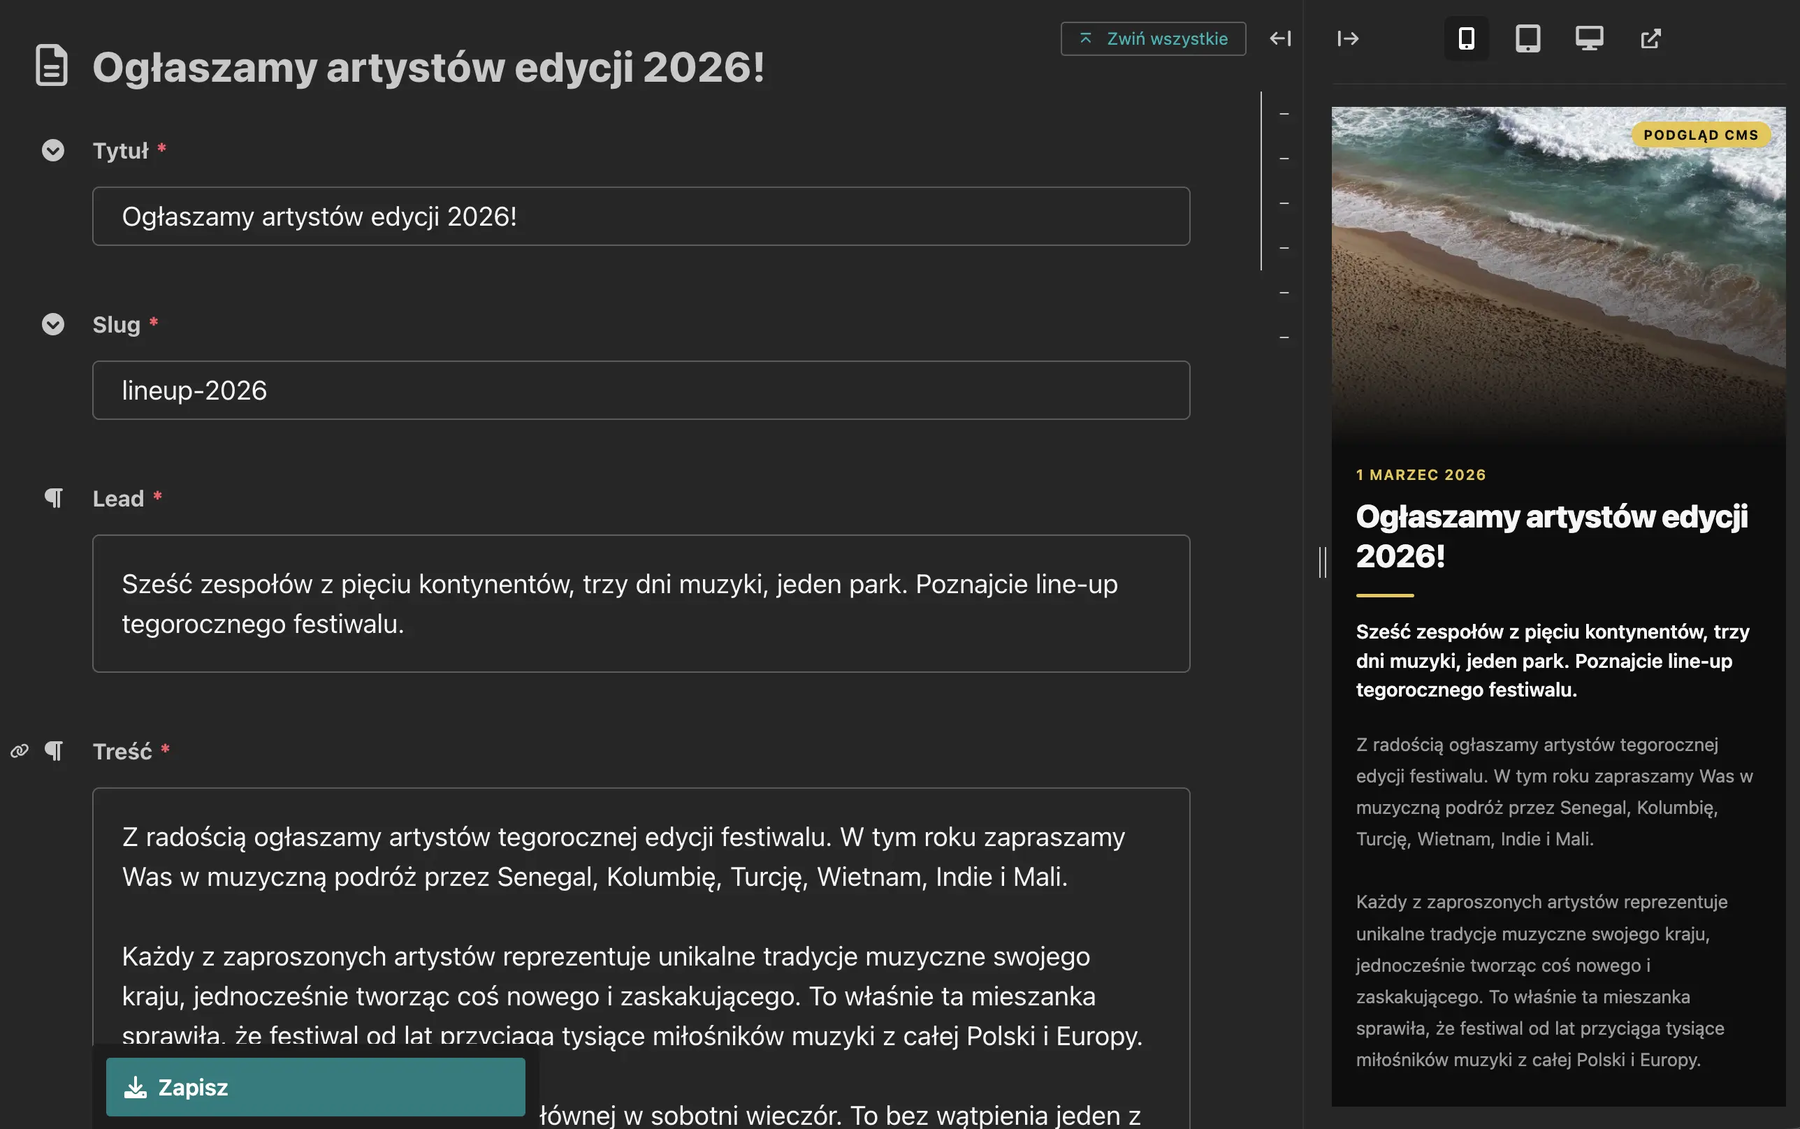1800x1129 pixels.
Task: Click the paragraph icon next to Treść
Action: point(54,751)
